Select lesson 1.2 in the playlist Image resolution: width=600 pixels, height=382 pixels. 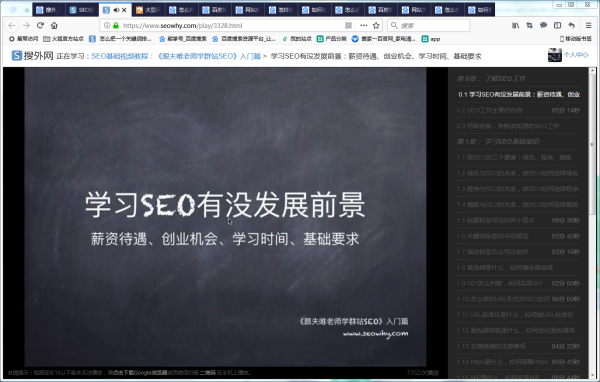pyautogui.click(x=519, y=173)
